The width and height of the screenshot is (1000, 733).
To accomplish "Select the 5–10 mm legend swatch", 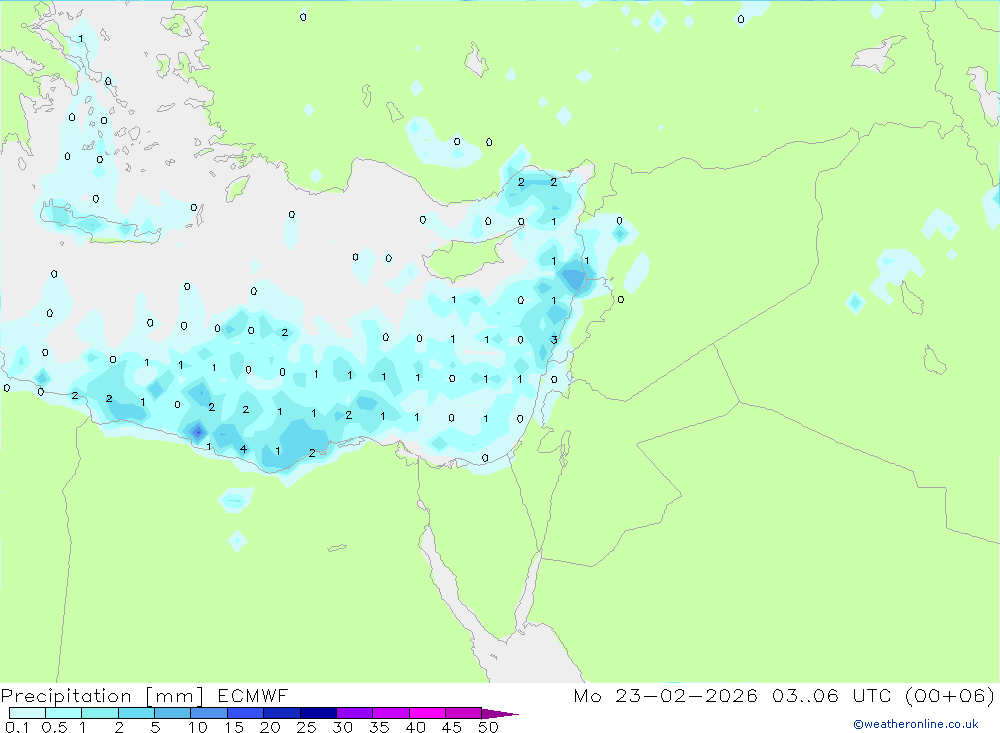I will tap(172, 713).
